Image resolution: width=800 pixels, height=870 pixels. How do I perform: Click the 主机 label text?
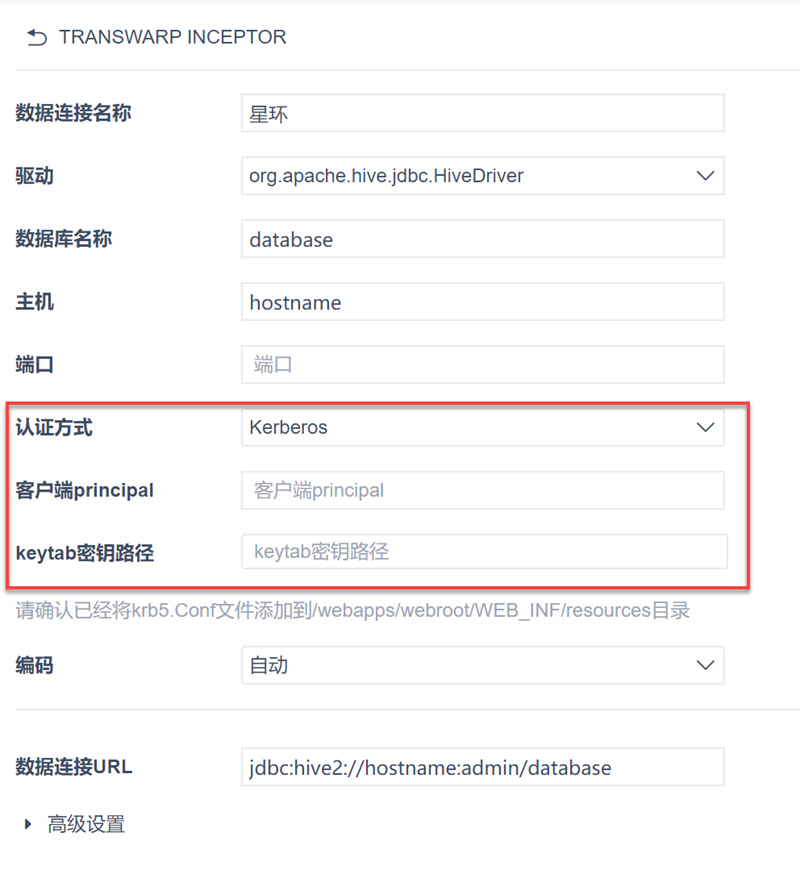(35, 302)
